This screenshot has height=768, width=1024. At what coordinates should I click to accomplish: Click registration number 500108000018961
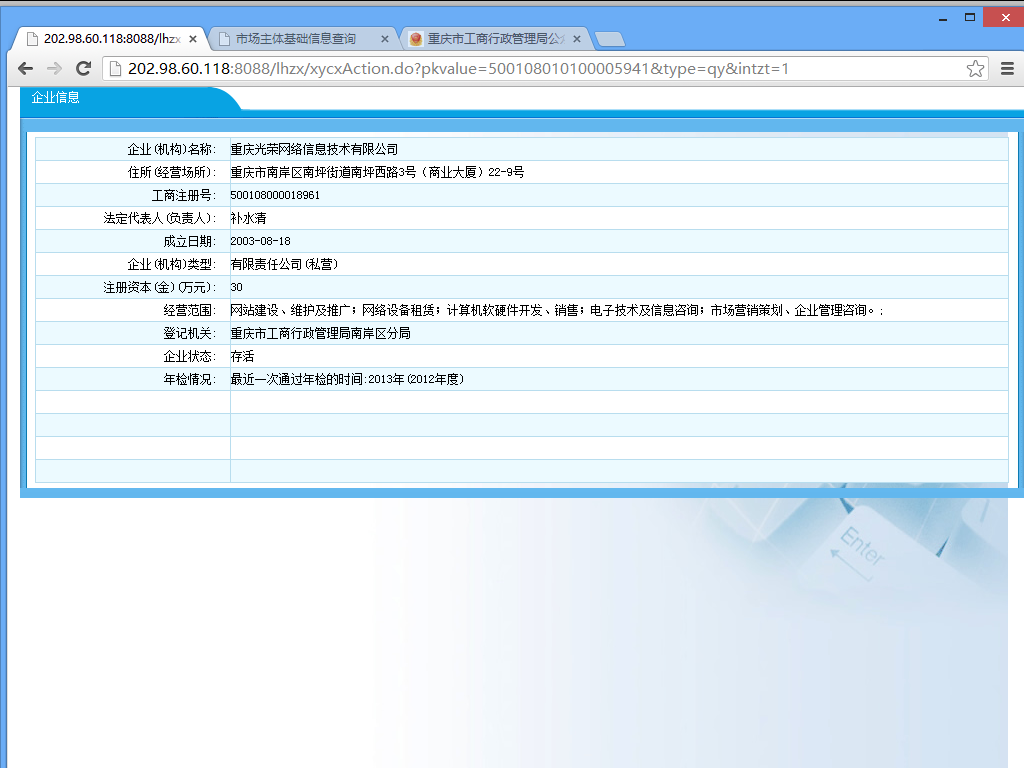(x=275, y=195)
